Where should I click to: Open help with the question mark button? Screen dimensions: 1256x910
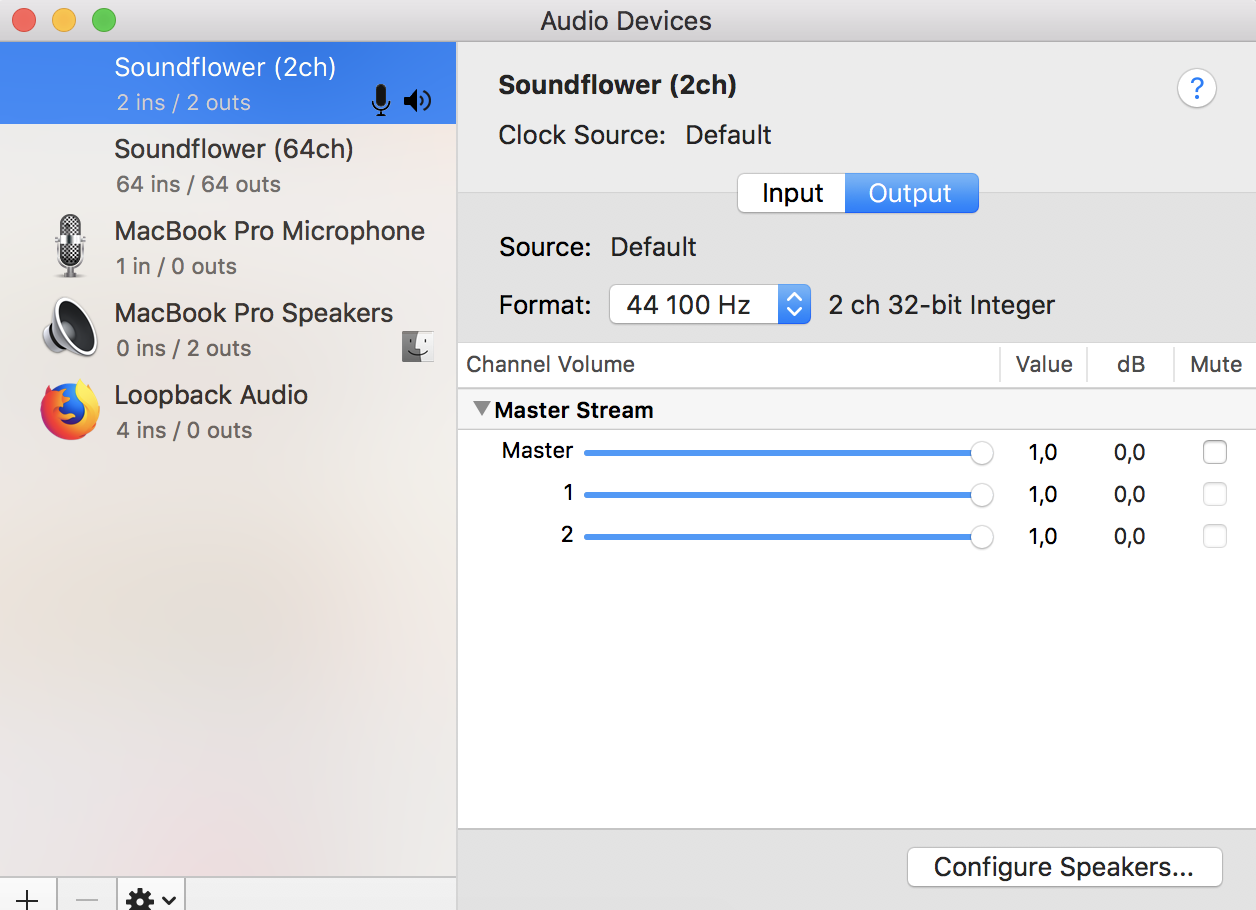pyautogui.click(x=1196, y=89)
